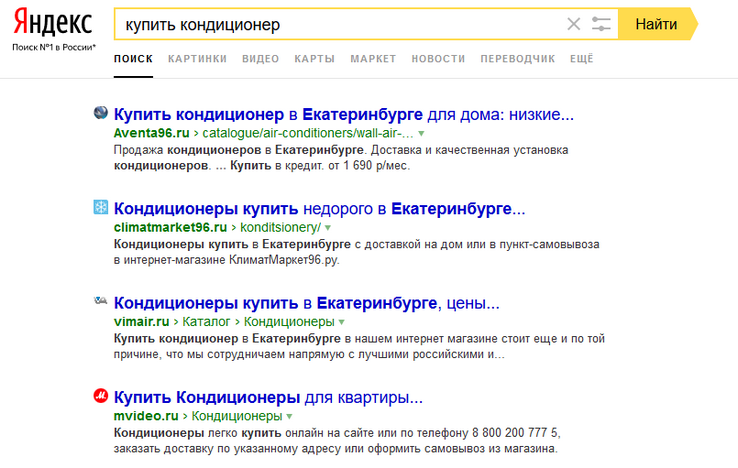Expand the dropdown arrow next to Aventa96.ru URL

tap(421, 134)
